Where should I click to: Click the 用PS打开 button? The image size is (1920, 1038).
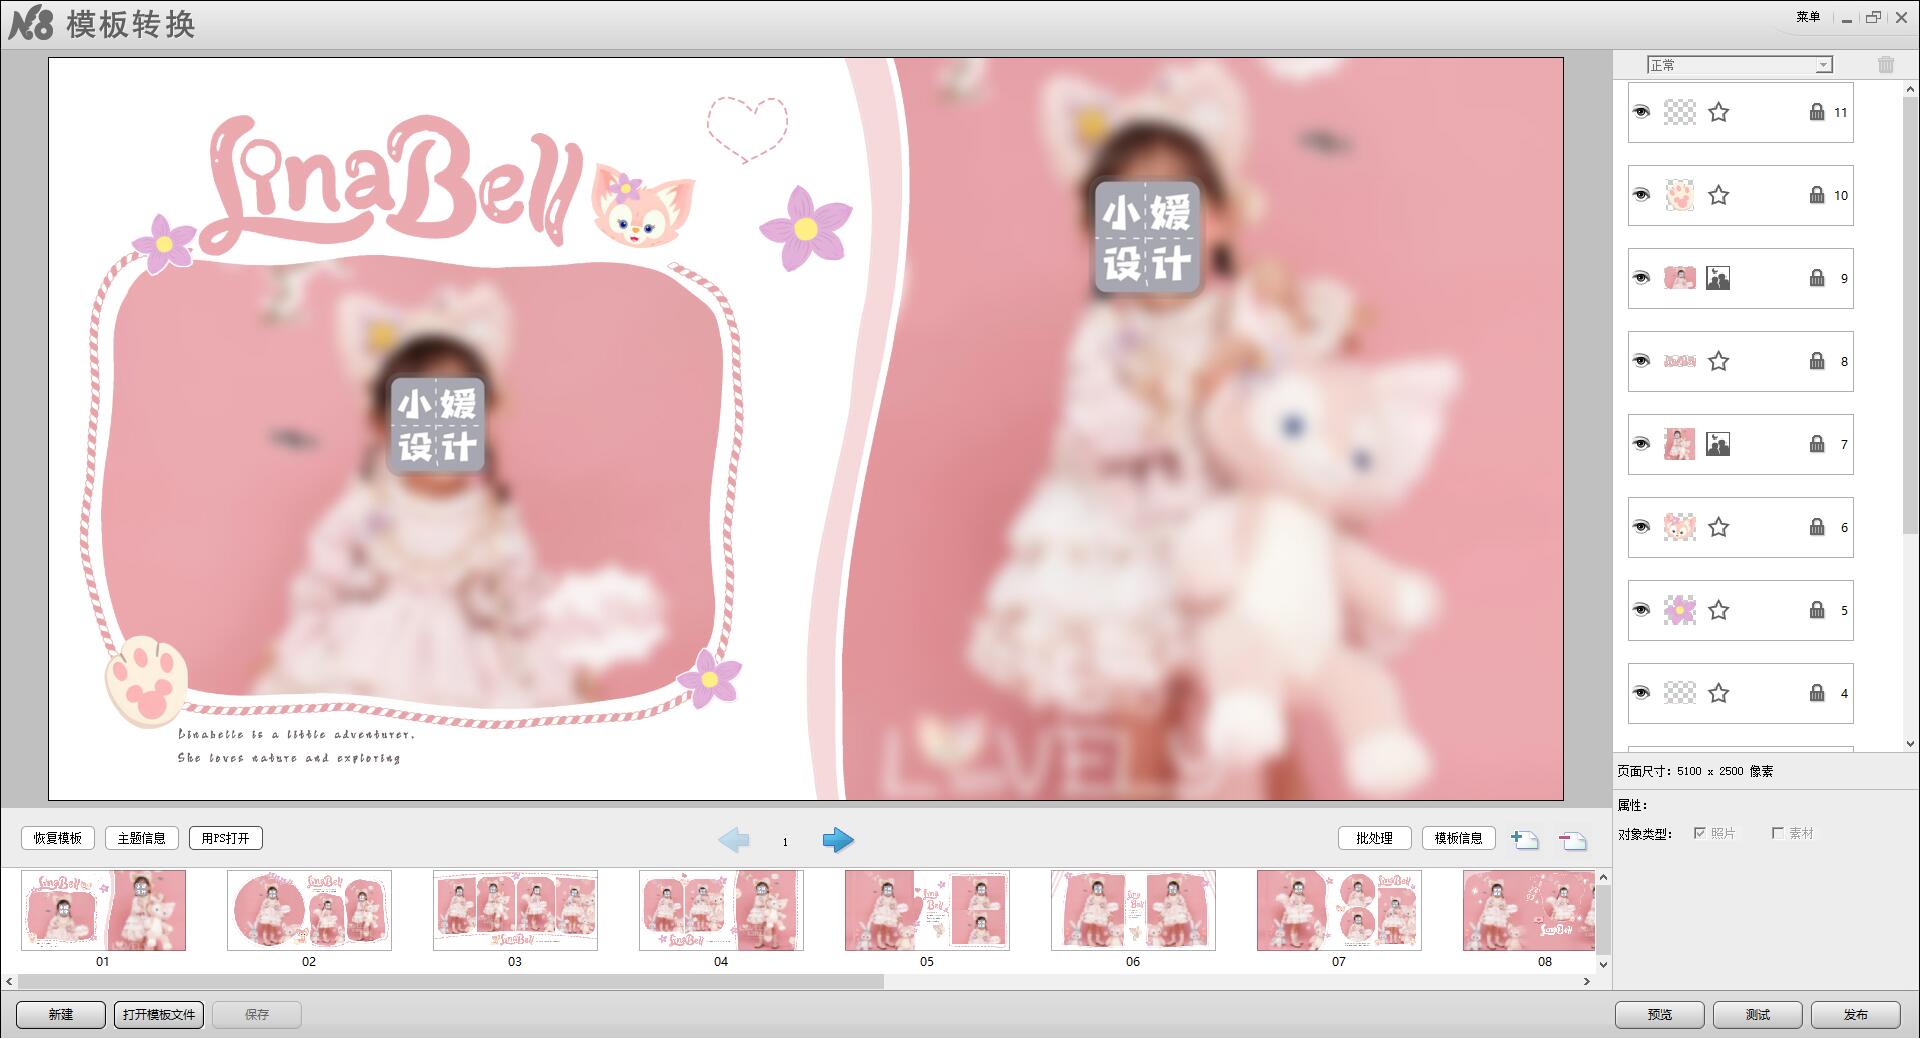[225, 838]
